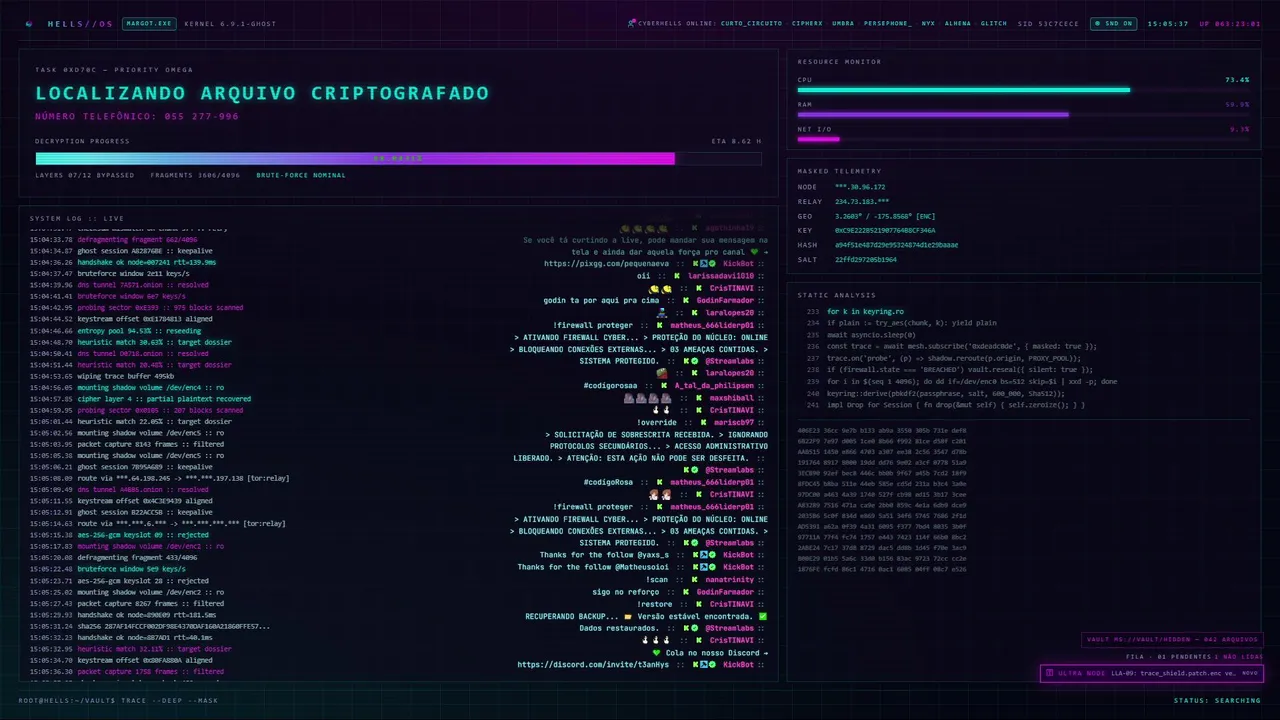Open the ULTRA NODE trace_shield.patch.enc notification
Screen dimensions: 1280x720
(1151, 673)
